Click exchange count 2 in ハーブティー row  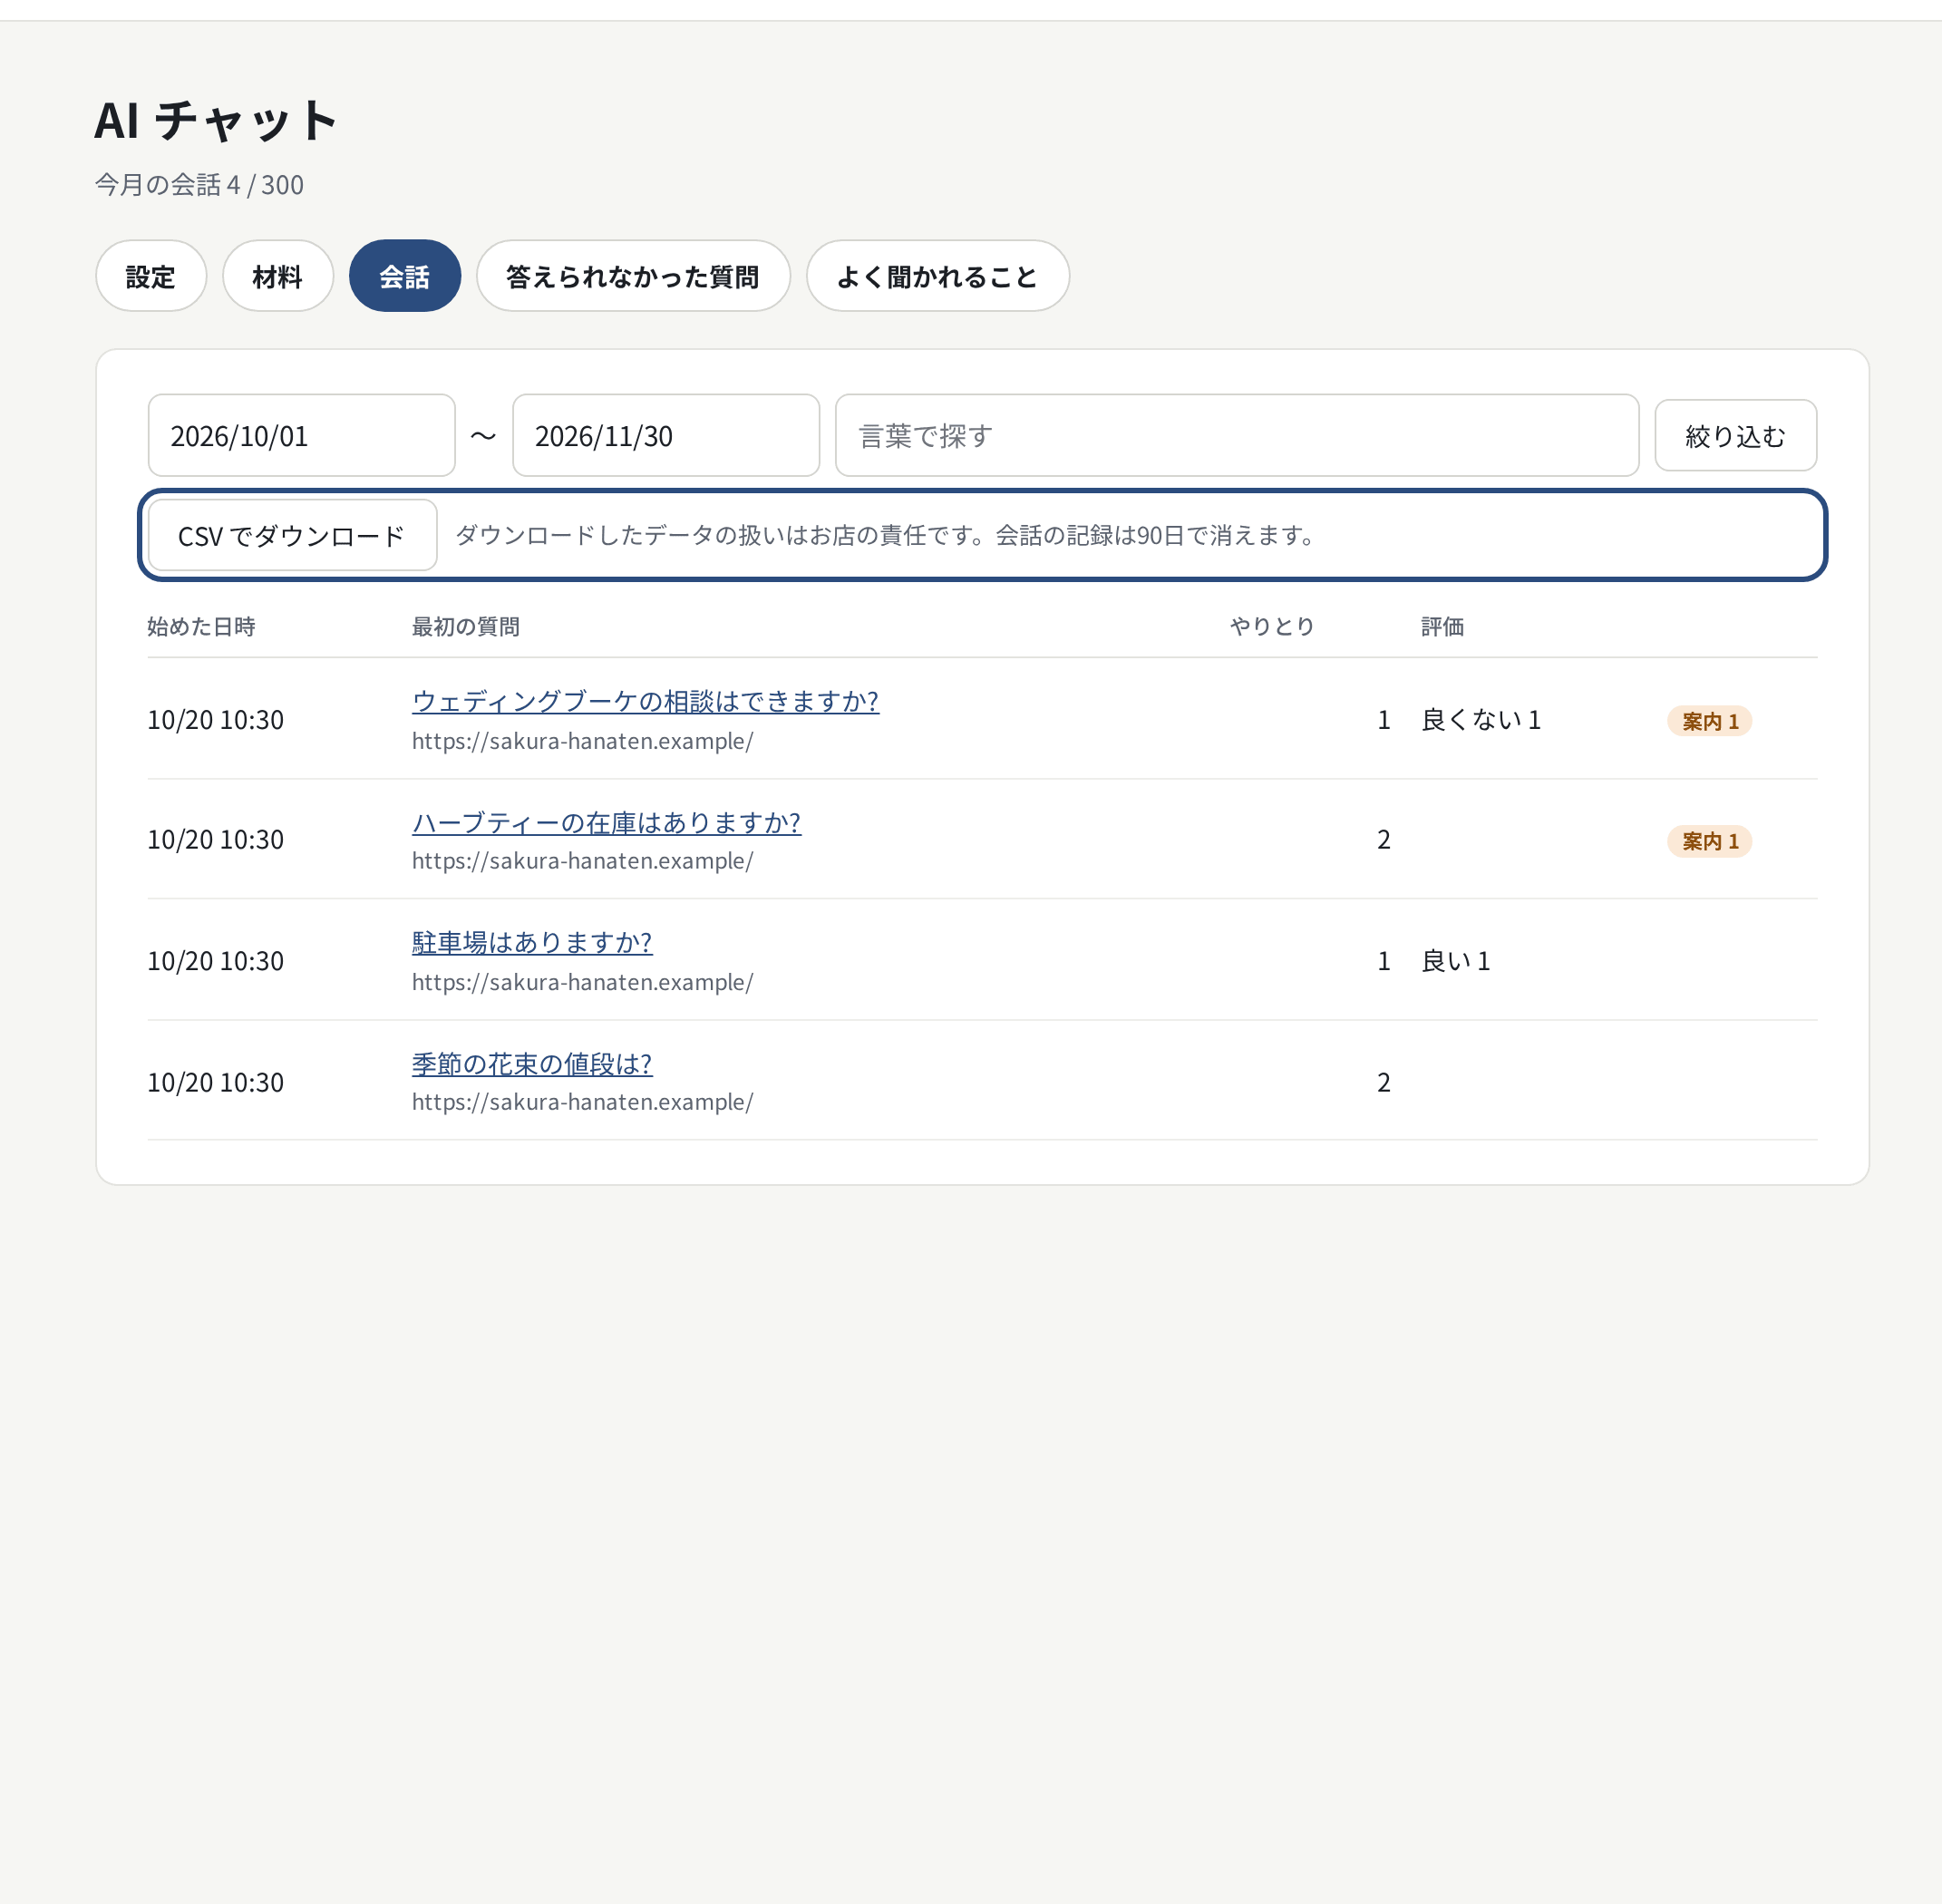point(1384,840)
